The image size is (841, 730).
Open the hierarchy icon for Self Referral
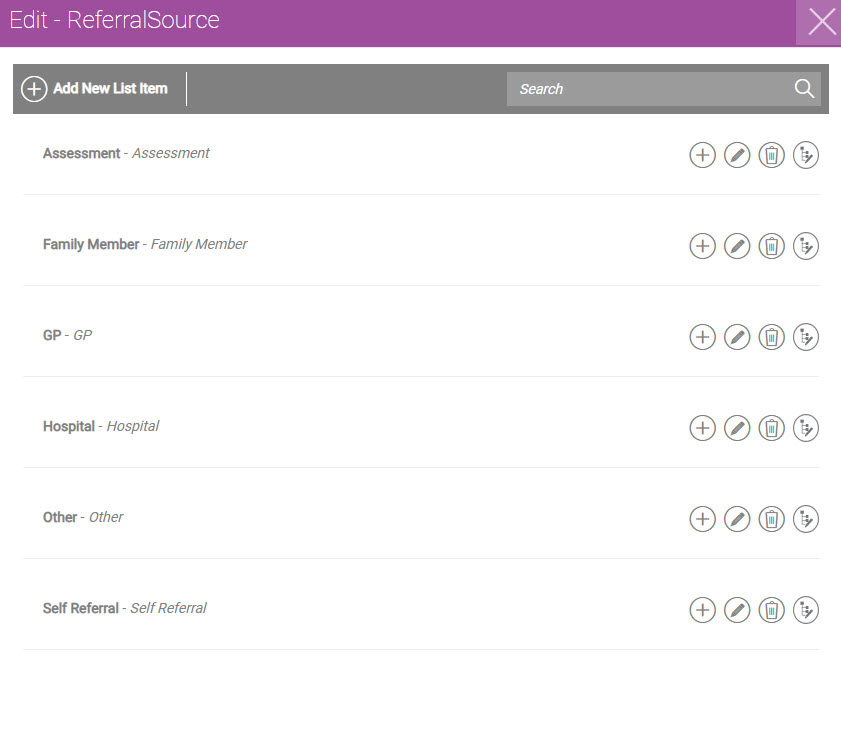[x=806, y=610]
